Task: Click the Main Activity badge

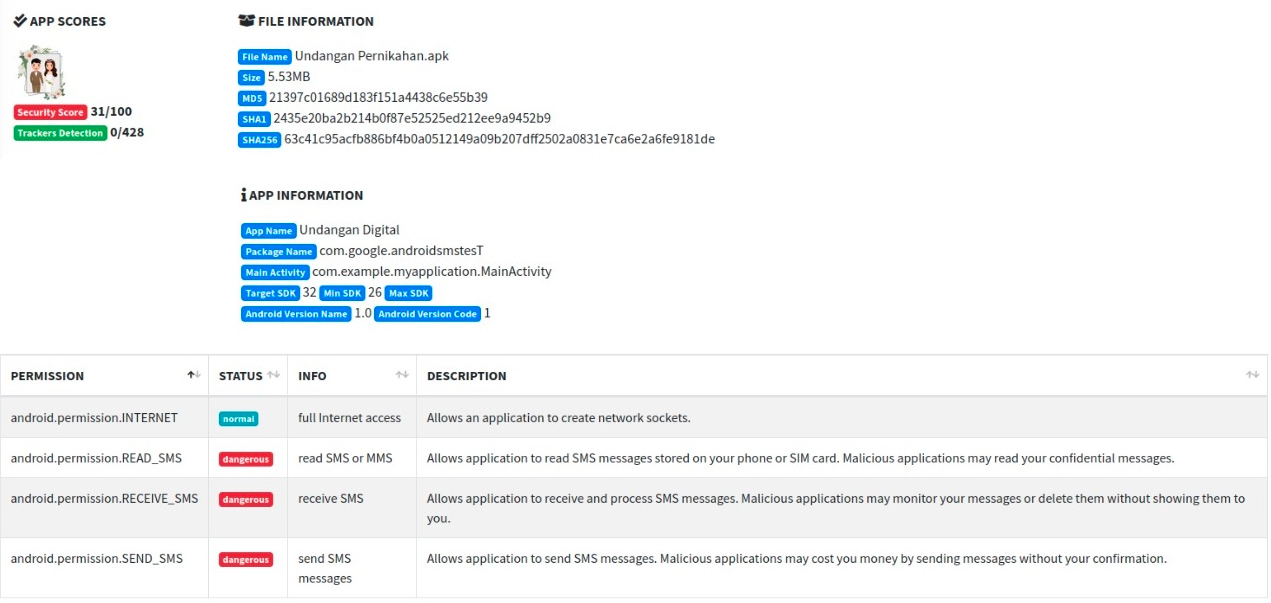Action: 275,272
